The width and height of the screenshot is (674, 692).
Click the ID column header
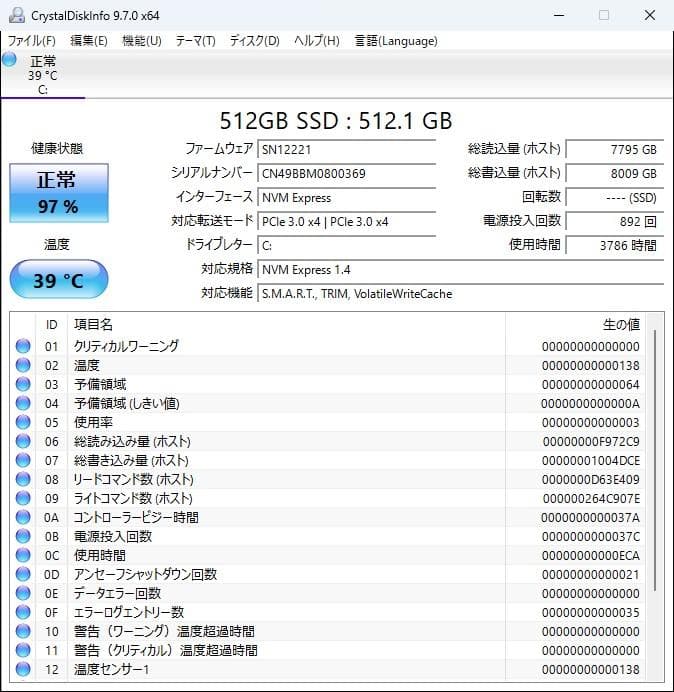[51, 325]
